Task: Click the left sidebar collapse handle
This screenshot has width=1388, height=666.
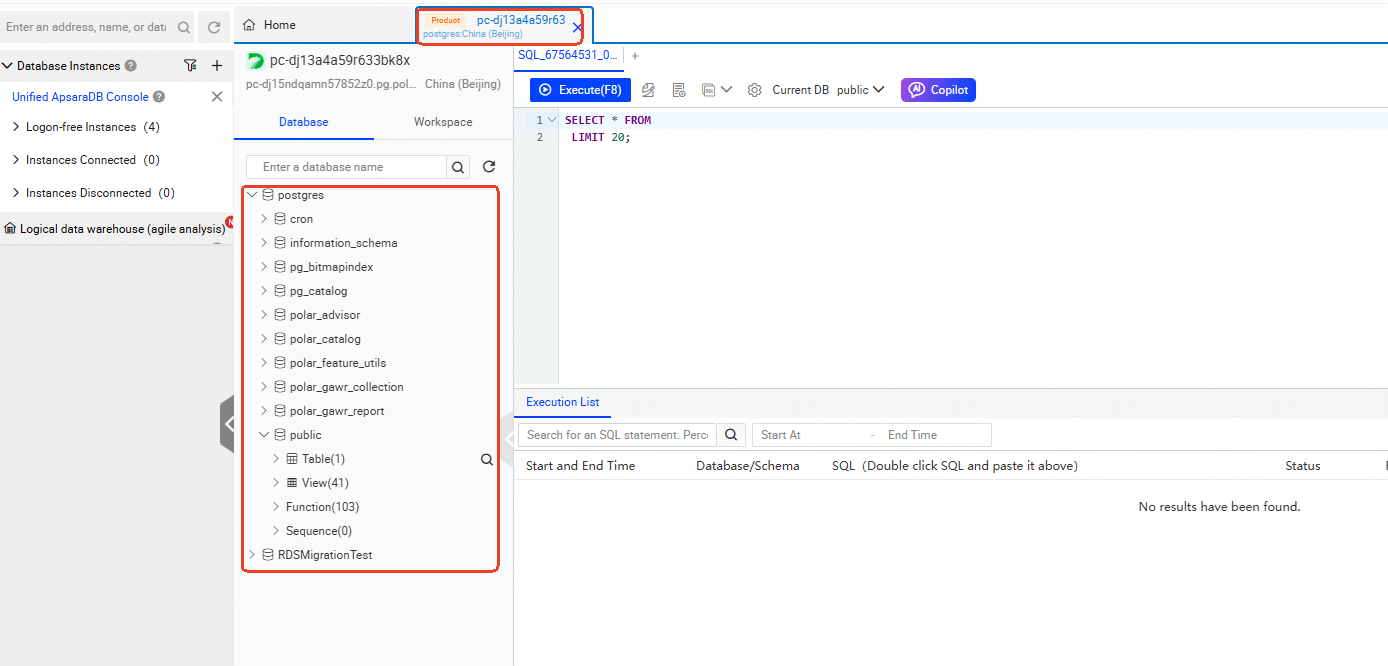Action: tap(227, 424)
